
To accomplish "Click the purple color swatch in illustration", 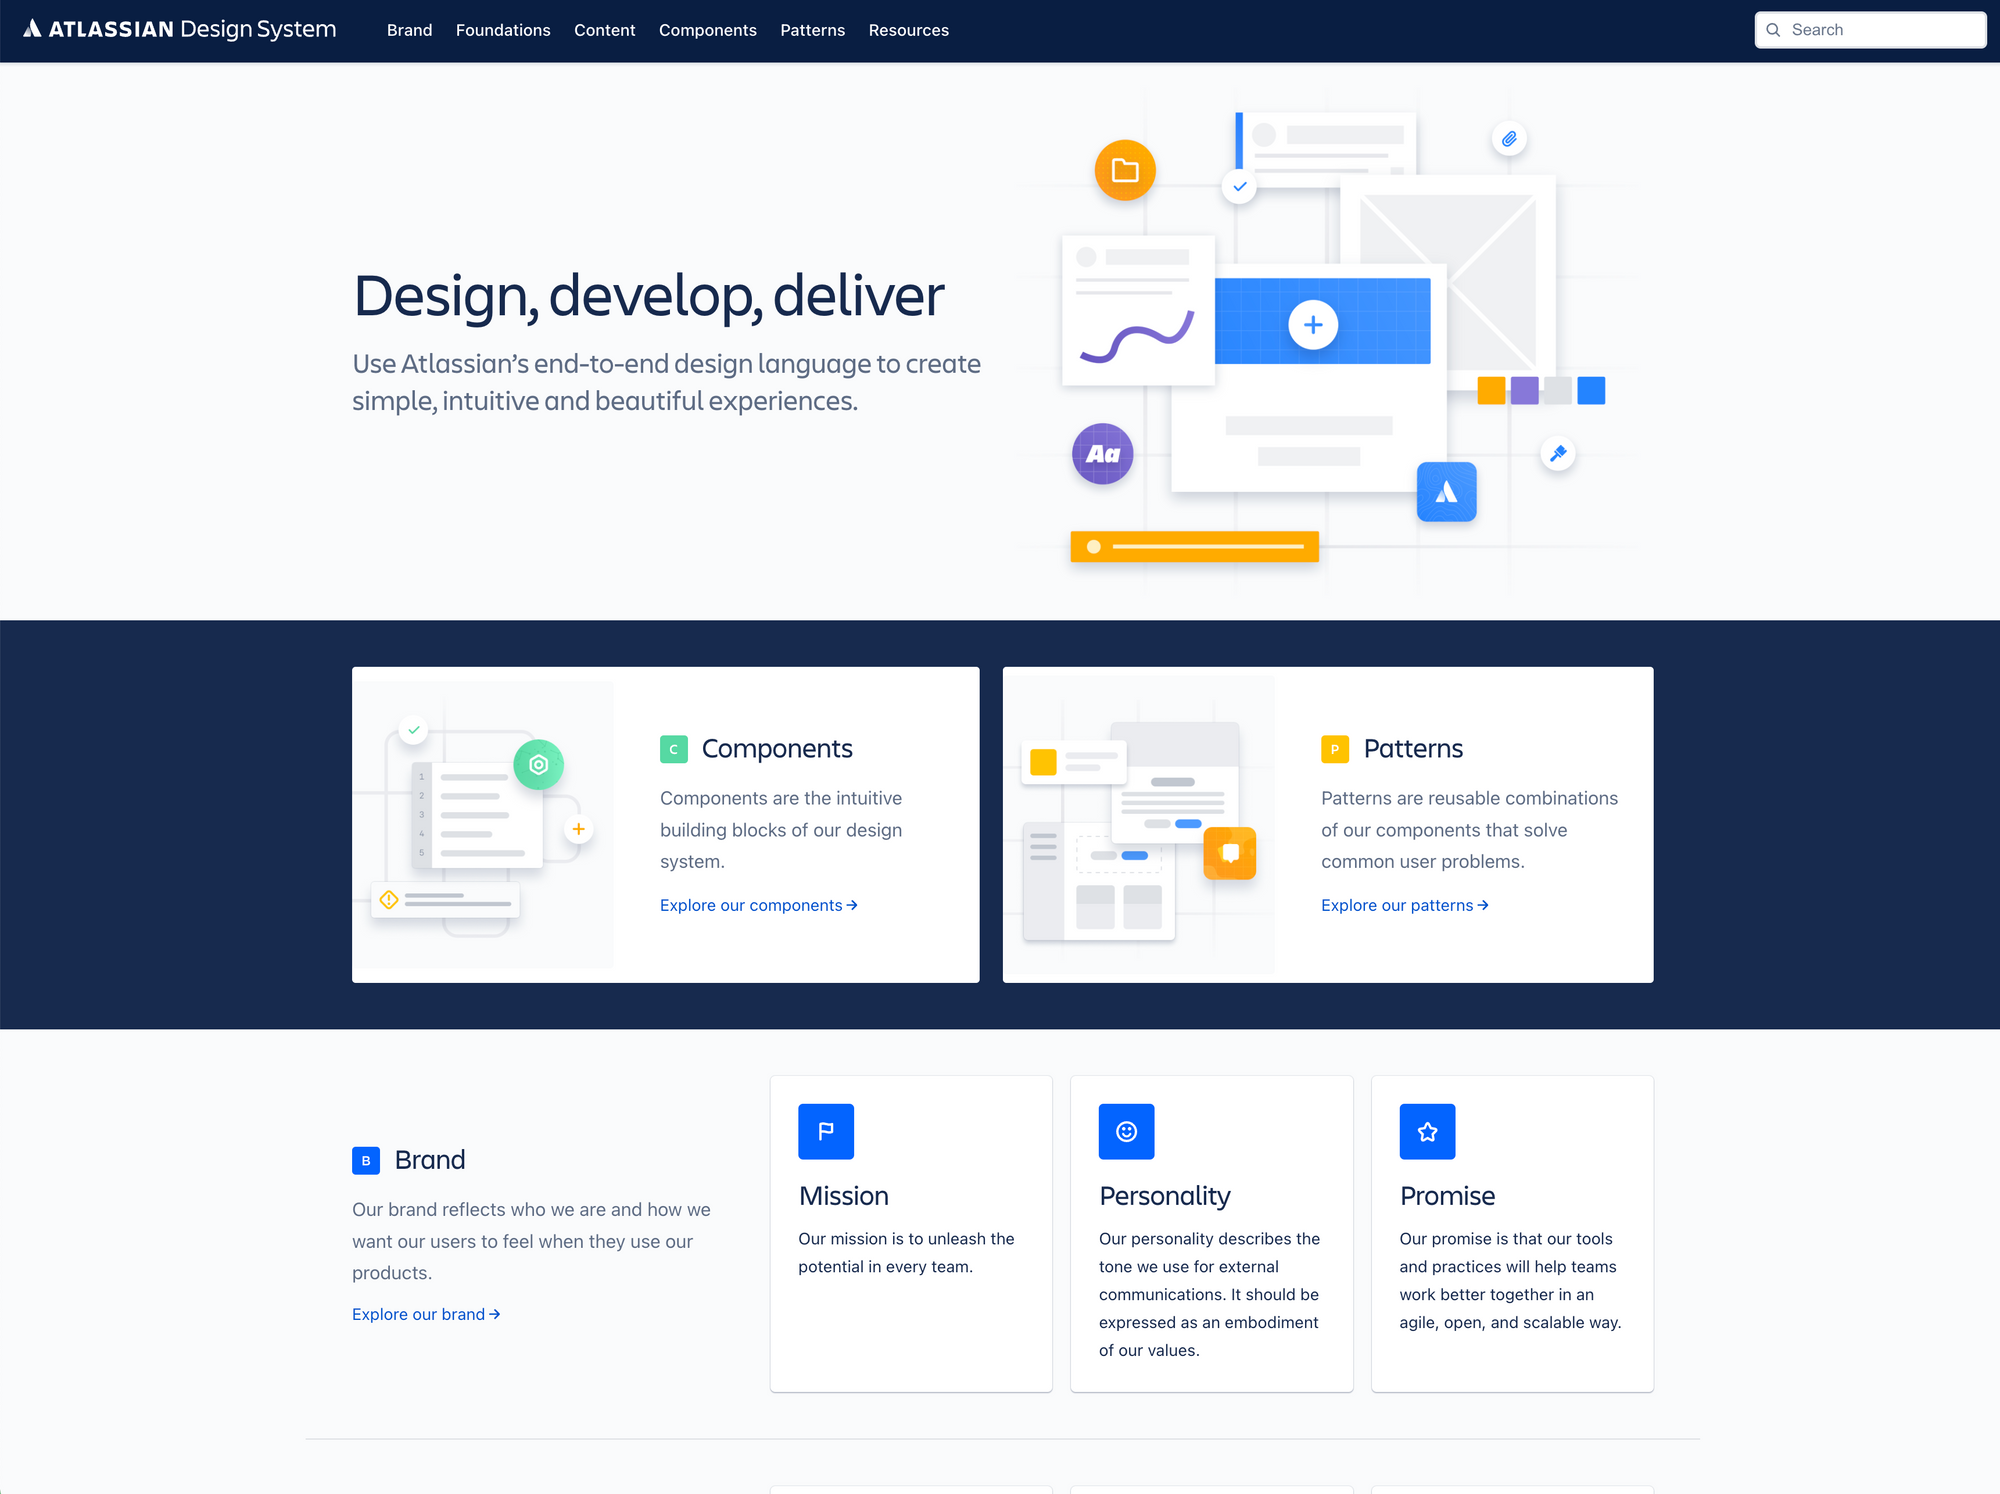I will click(1523, 388).
